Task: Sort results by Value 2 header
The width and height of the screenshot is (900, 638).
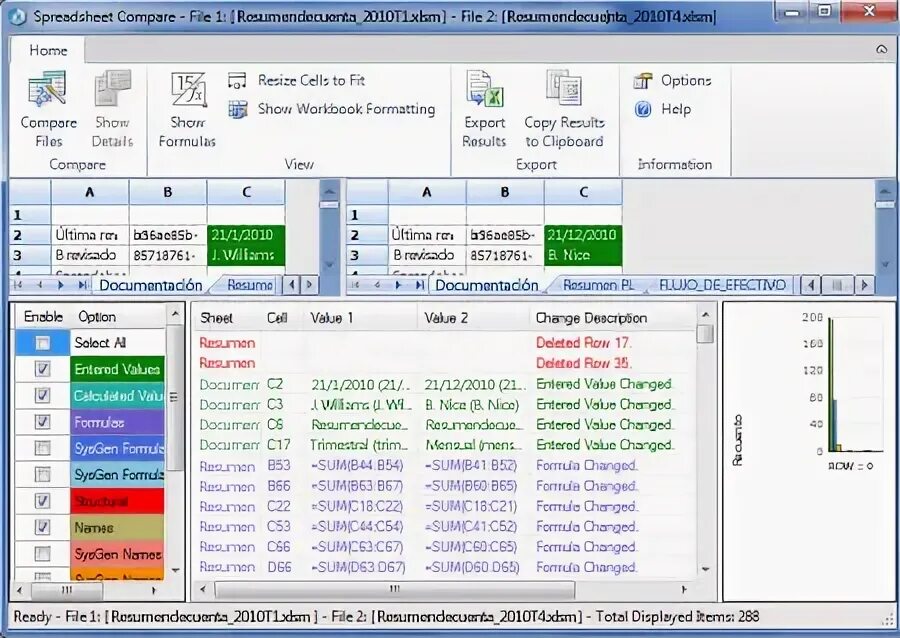Action: coord(474,318)
